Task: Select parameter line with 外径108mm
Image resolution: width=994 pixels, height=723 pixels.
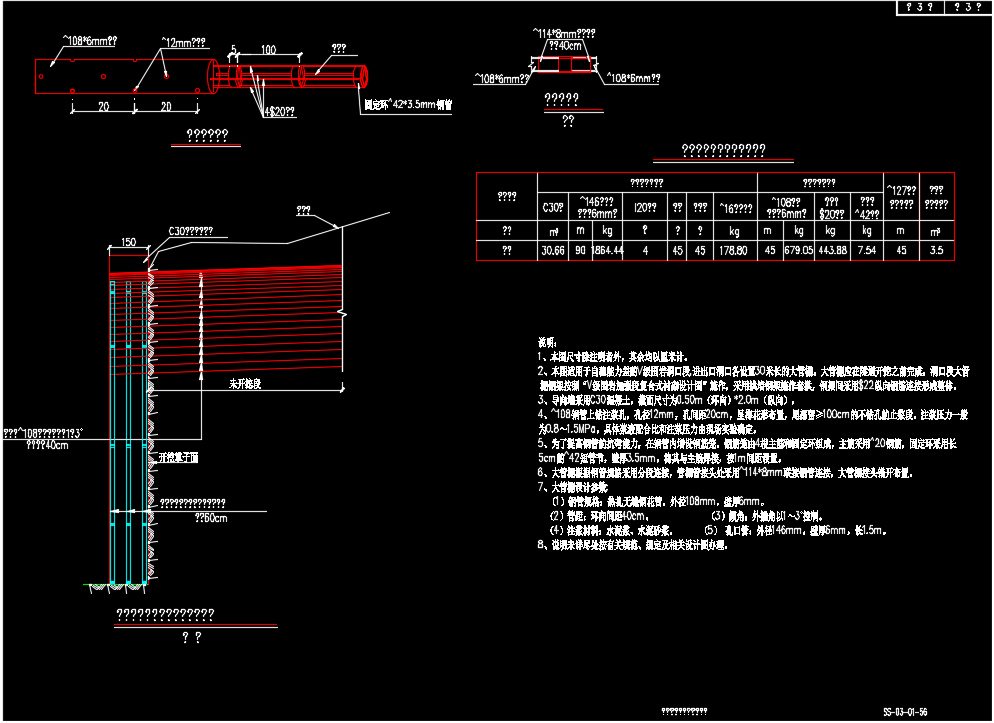Action: [x=659, y=502]
